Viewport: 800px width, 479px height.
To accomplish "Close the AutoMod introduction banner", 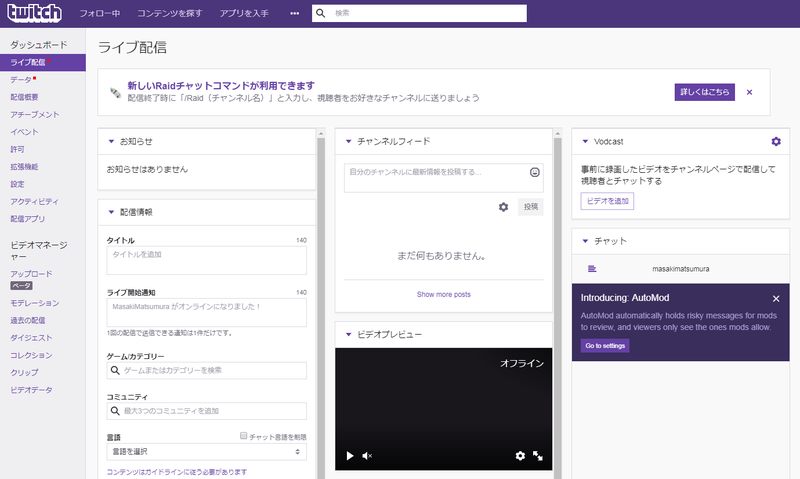I will (x=776, y=298).
